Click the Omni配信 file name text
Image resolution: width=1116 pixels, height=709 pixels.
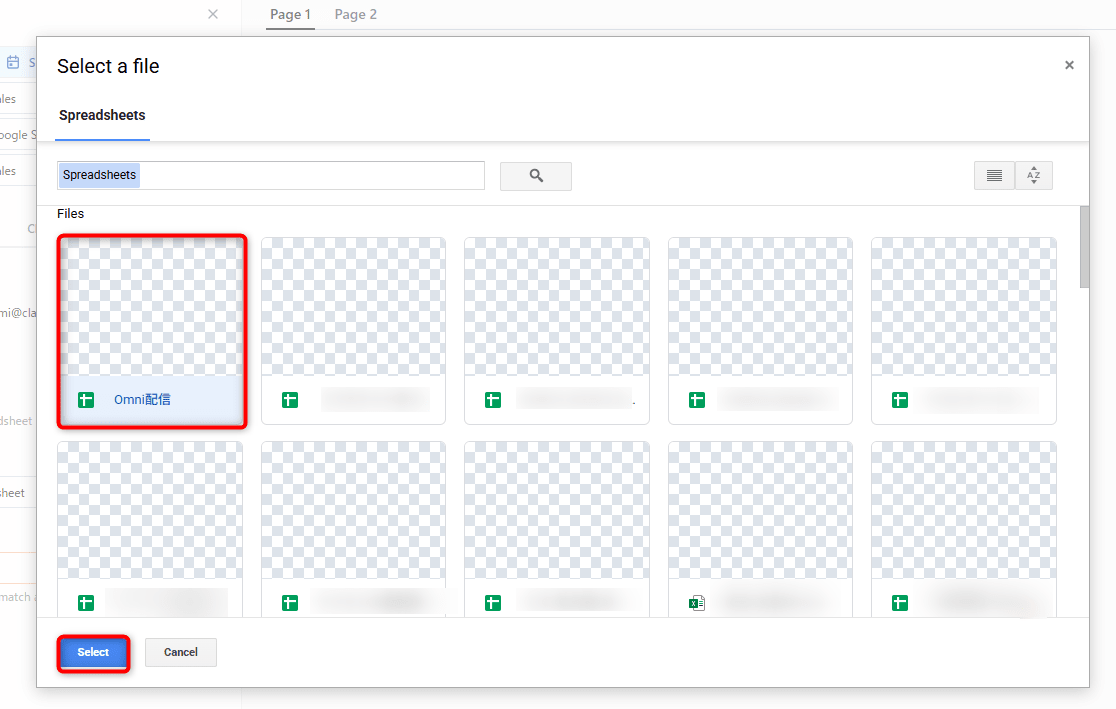[142, 400]
